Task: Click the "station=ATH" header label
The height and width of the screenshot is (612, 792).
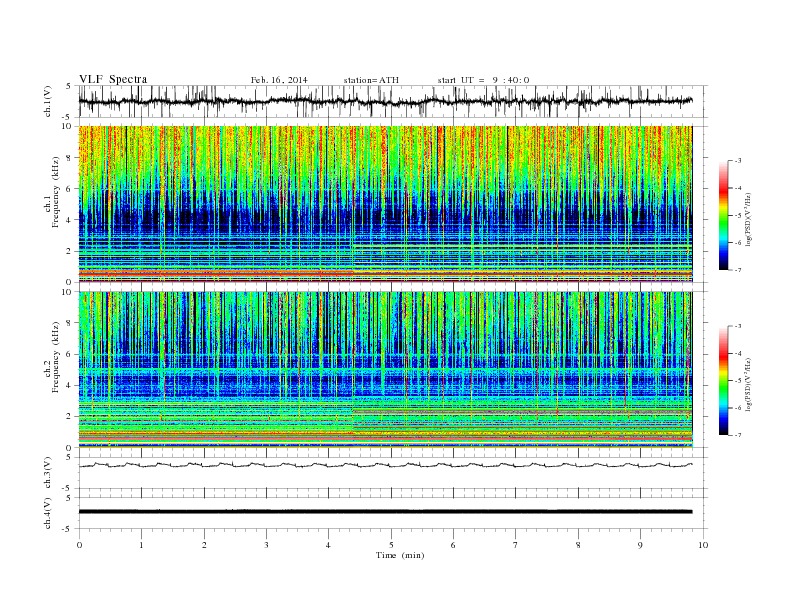Action: [371, 80]
